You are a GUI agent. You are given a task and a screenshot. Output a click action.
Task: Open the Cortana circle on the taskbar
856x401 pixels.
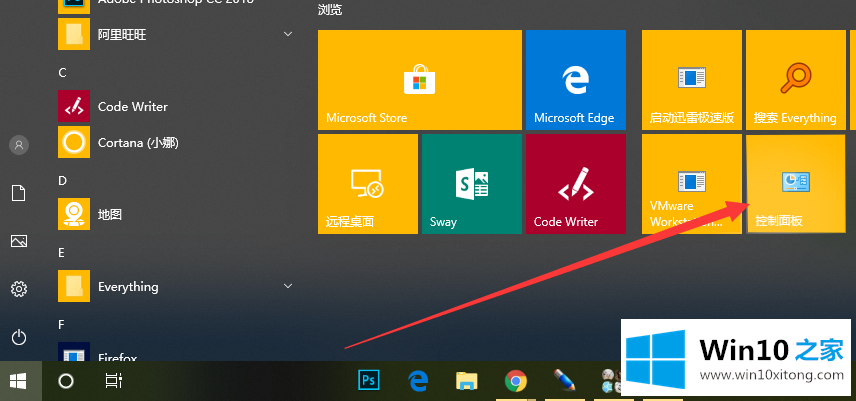[66, 381]
